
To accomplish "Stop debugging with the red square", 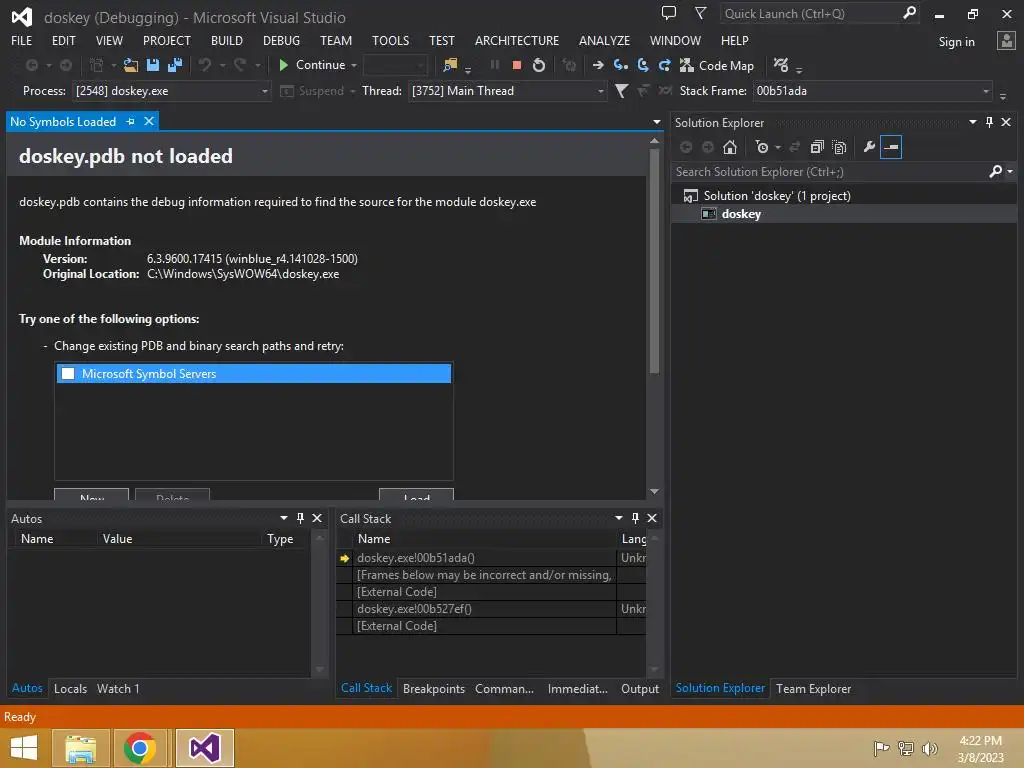I will [x=517, y=65].
